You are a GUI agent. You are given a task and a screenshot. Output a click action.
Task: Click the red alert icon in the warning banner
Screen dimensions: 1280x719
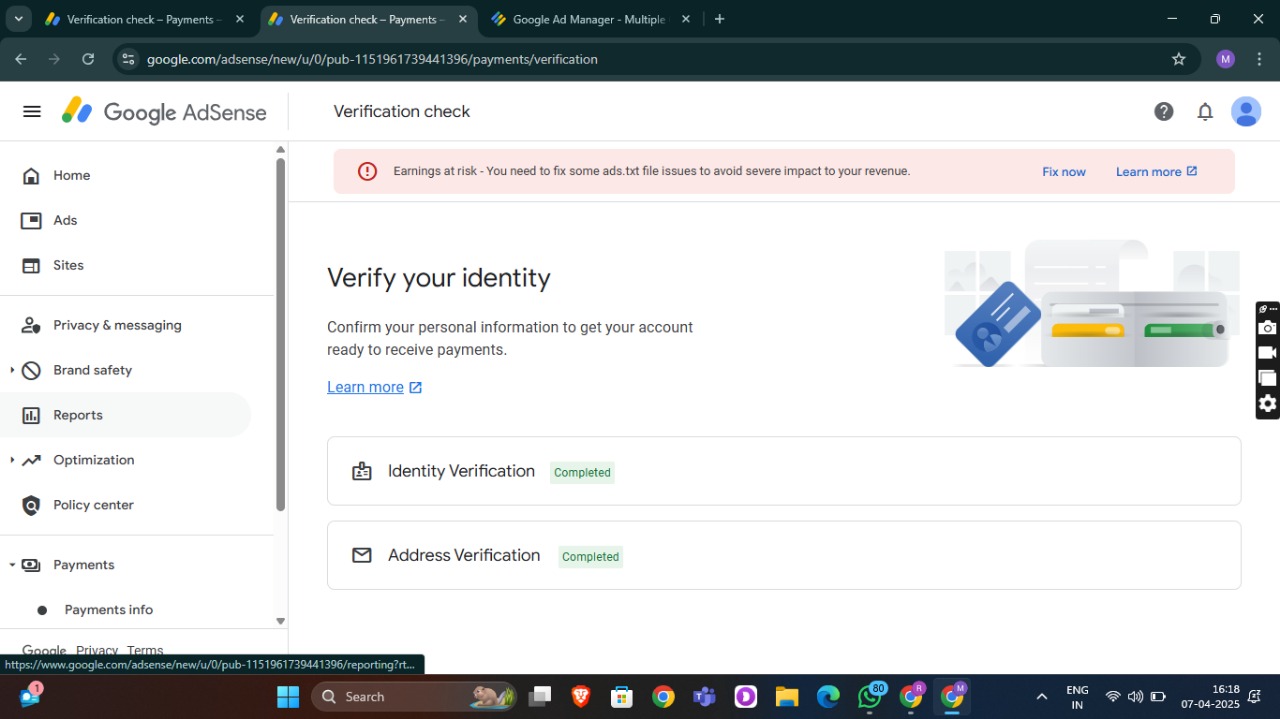[368, 172]
